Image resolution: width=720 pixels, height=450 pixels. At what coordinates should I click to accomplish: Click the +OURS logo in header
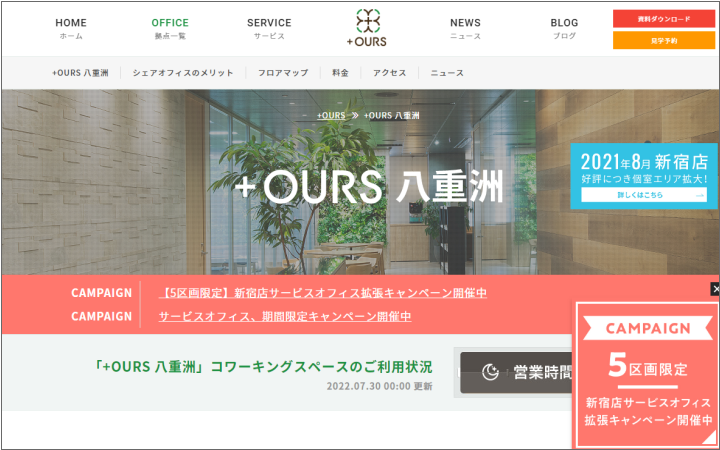tap(366, 28)
